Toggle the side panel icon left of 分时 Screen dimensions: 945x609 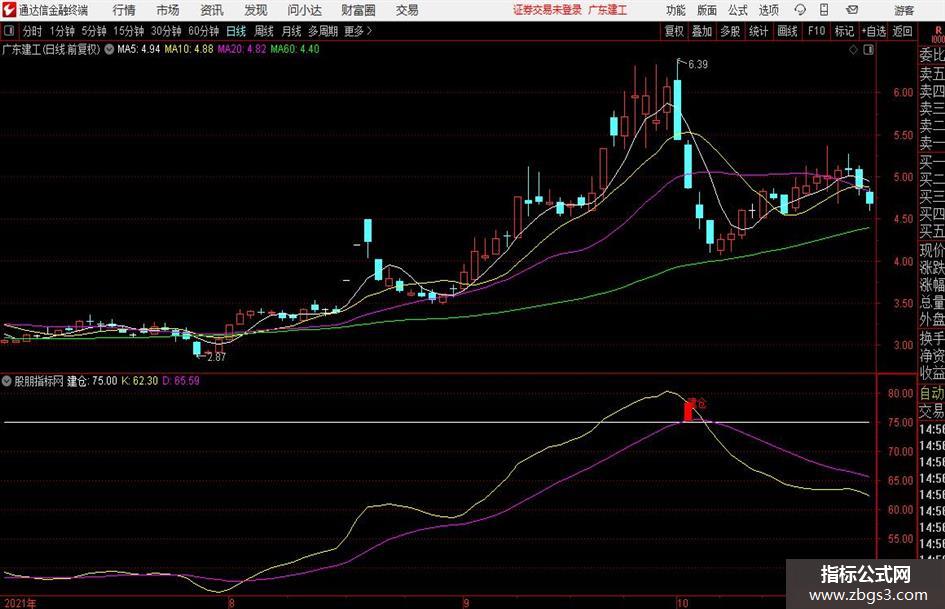click(x=9, y=31)
